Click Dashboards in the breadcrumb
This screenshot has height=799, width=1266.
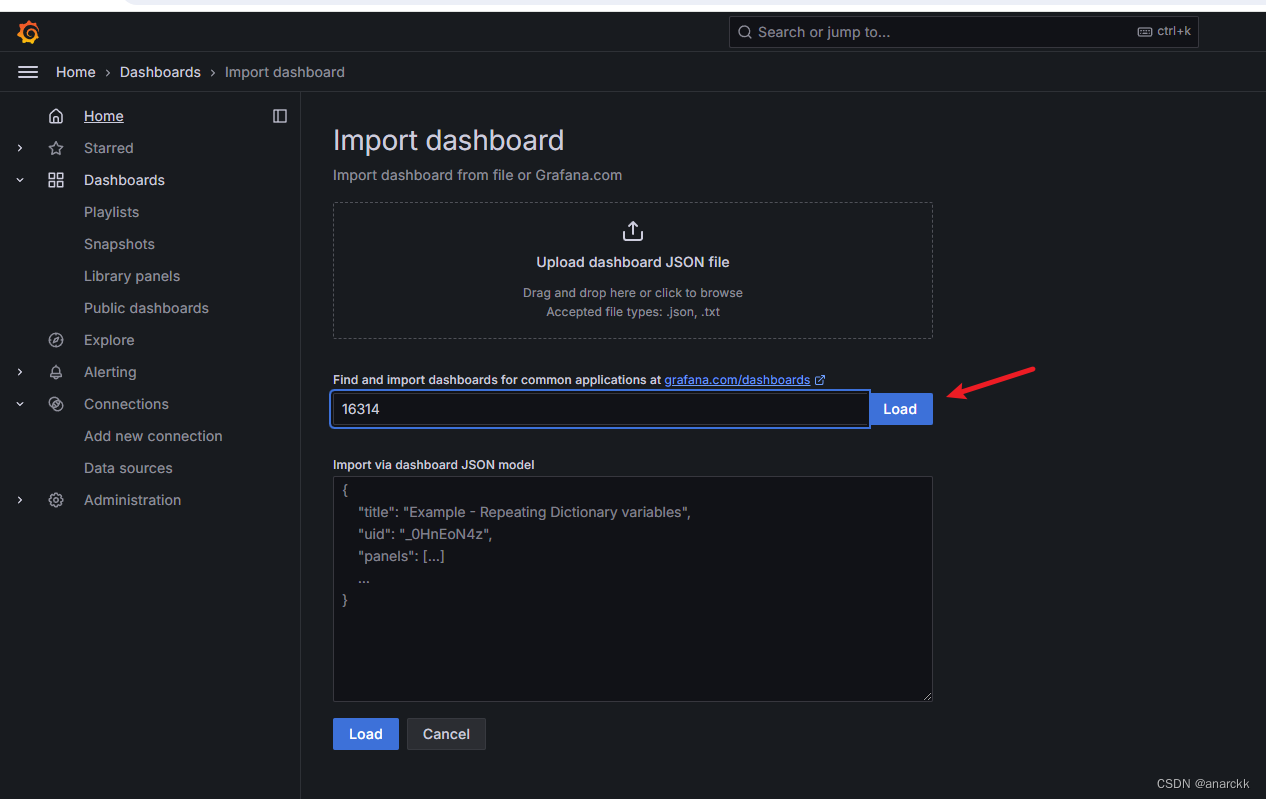160,72
